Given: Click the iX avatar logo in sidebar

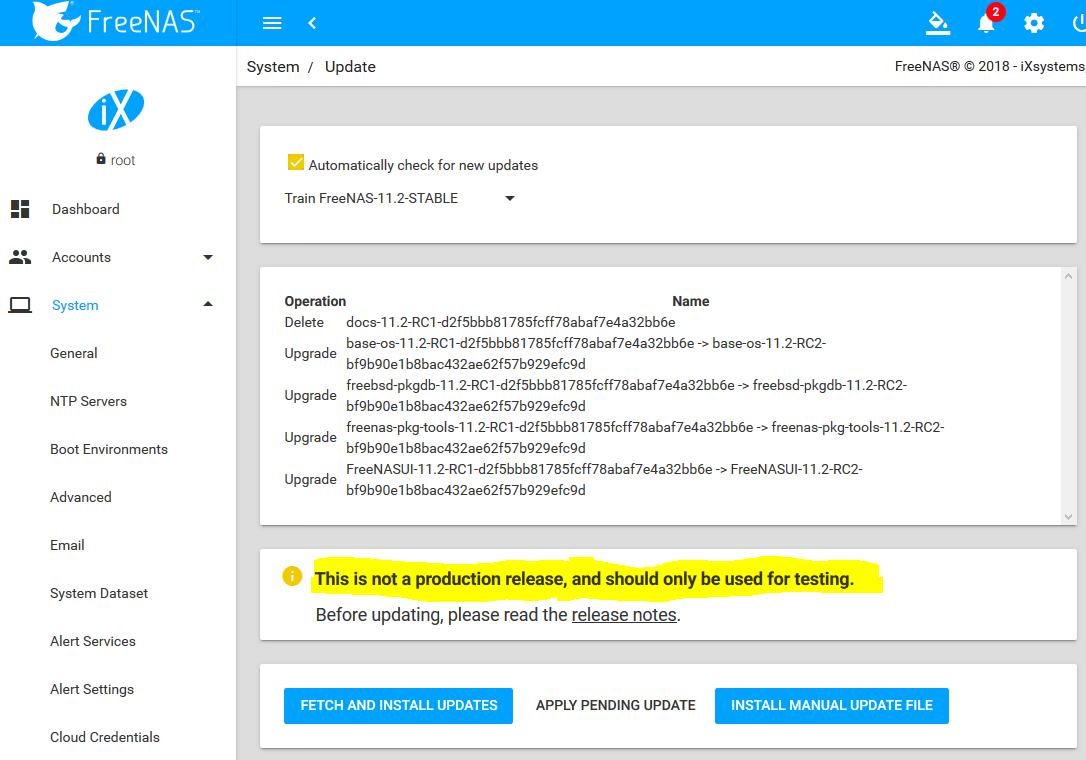Looking at the screenshot, I should [x=116, y=110].
